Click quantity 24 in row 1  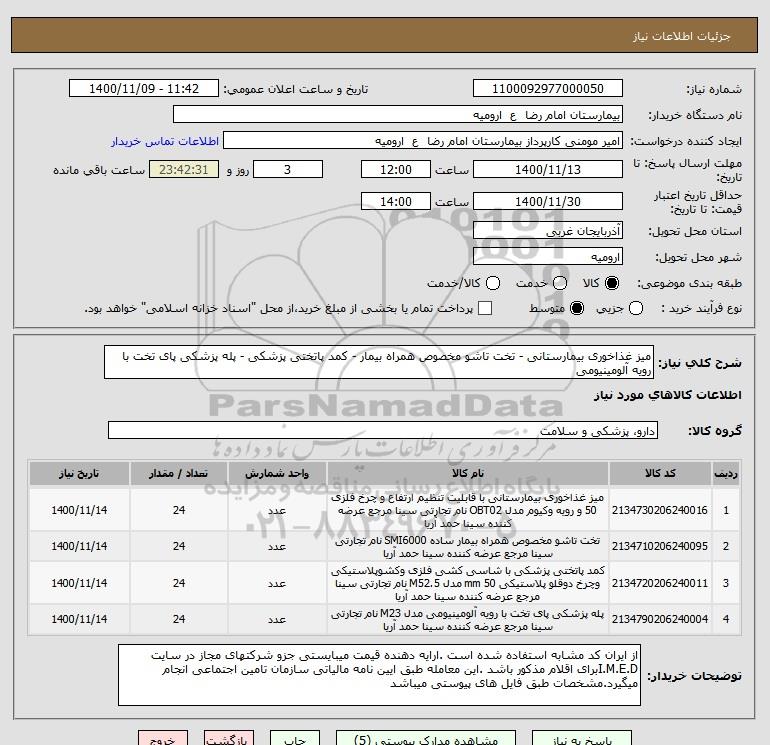point(179,510)
